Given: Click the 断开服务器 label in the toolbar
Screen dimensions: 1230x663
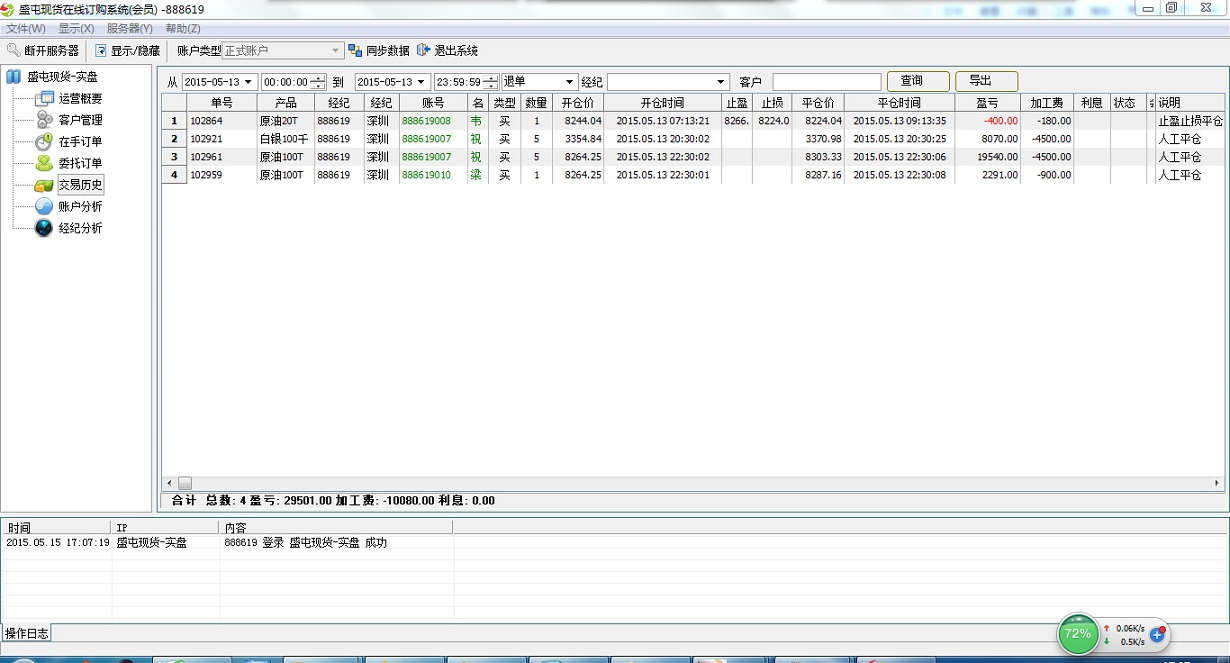Looking at the screenshot, I should [x=52, y=50].
